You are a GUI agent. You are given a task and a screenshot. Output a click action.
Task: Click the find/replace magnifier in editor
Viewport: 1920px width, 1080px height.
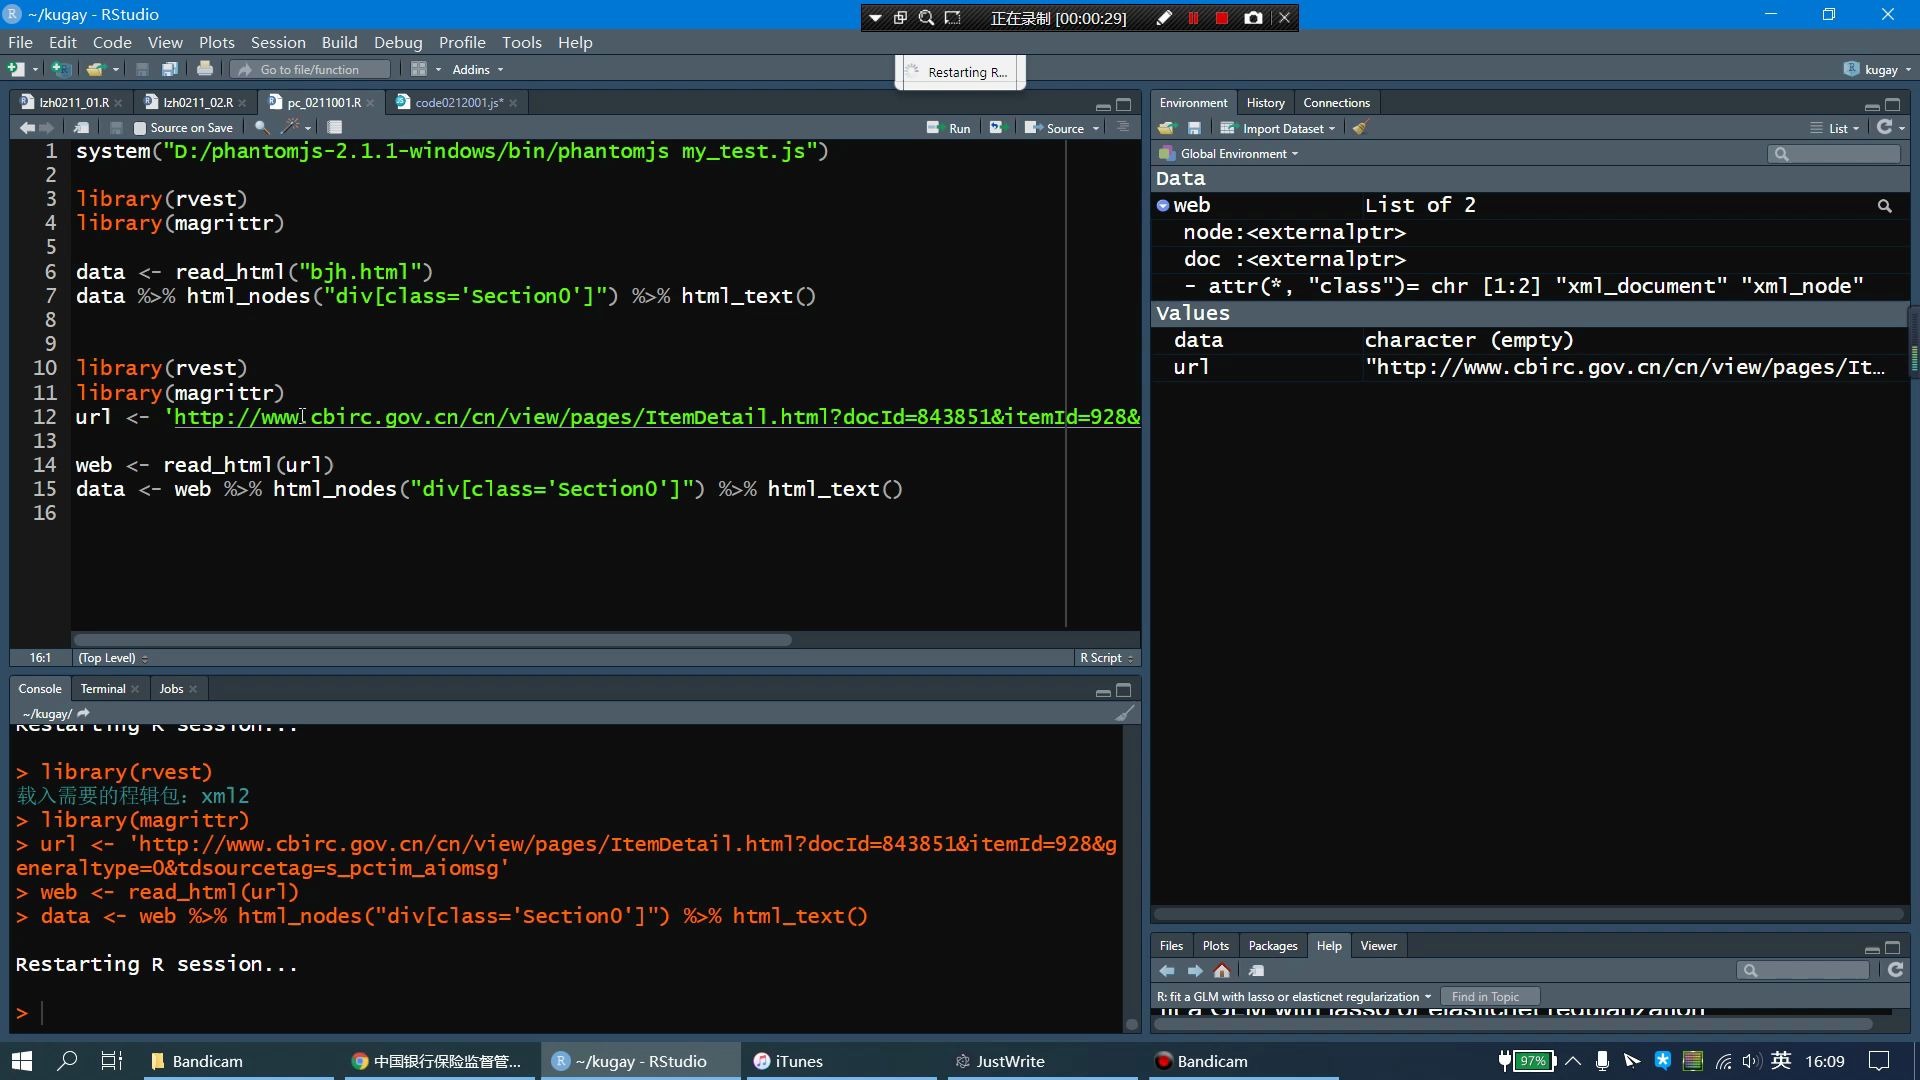click(x=261, y=128)
